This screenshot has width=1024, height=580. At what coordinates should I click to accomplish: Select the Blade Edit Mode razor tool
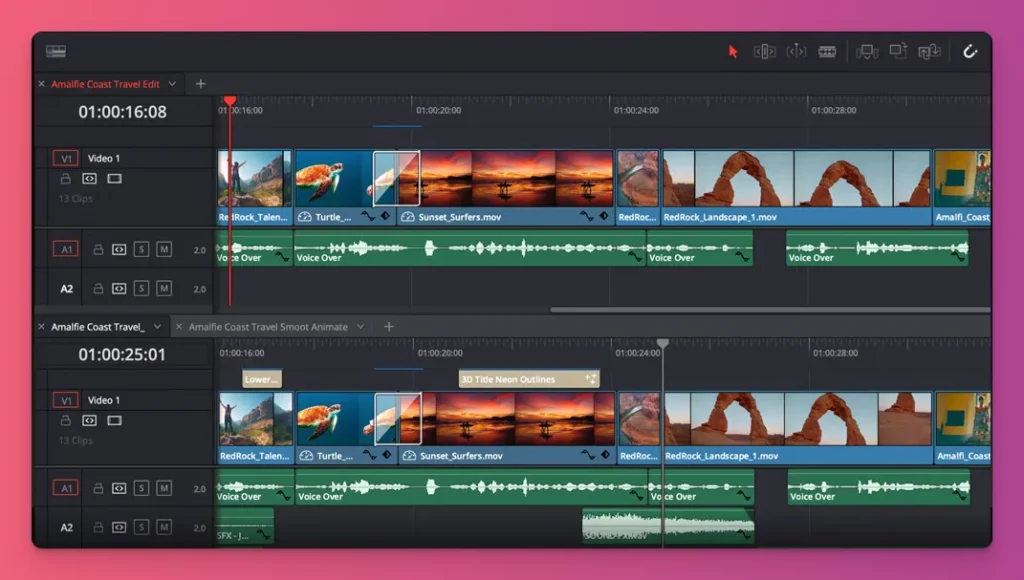[x=827, y=50]
